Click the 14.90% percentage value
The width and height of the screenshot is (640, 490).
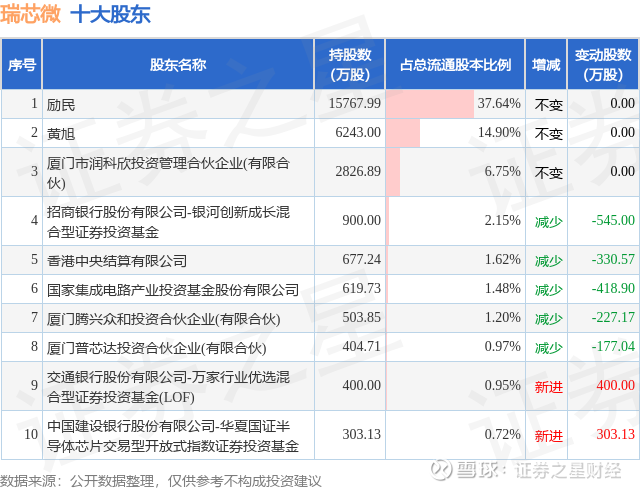click(499, 132)
